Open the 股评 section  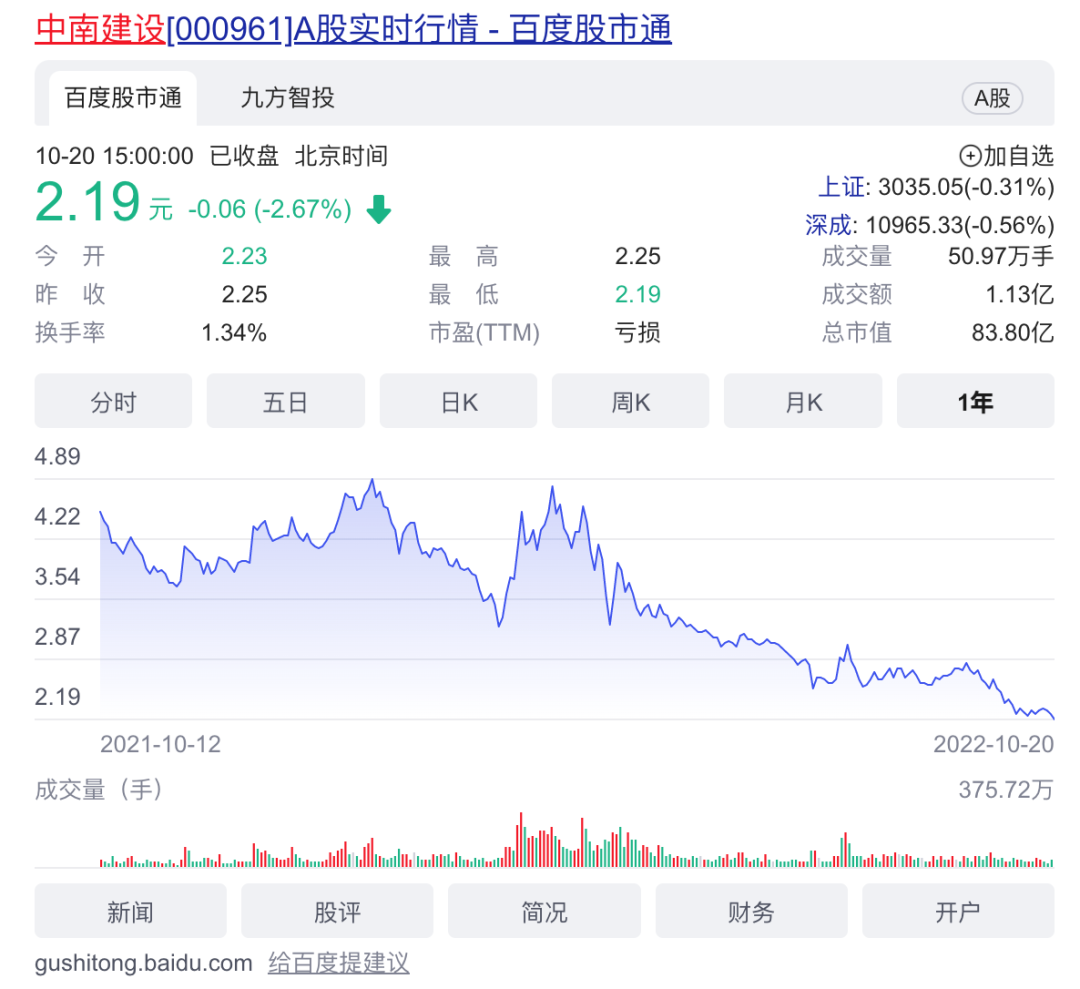337,911
